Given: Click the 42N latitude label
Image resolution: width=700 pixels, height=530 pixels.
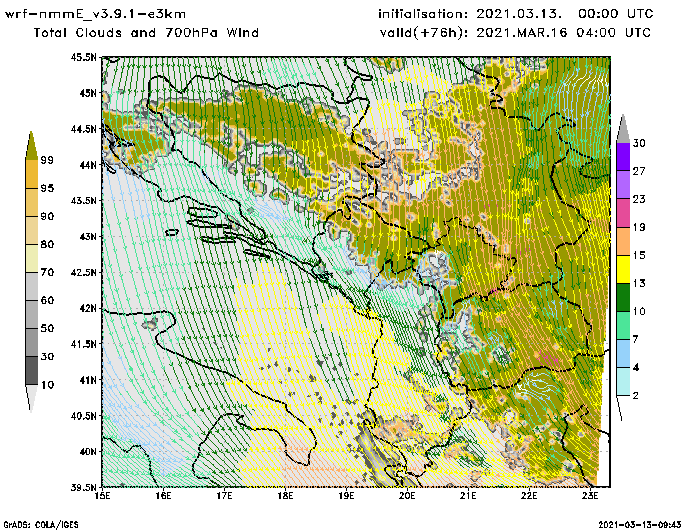Looking at the screenshot, I should point(88,308).
